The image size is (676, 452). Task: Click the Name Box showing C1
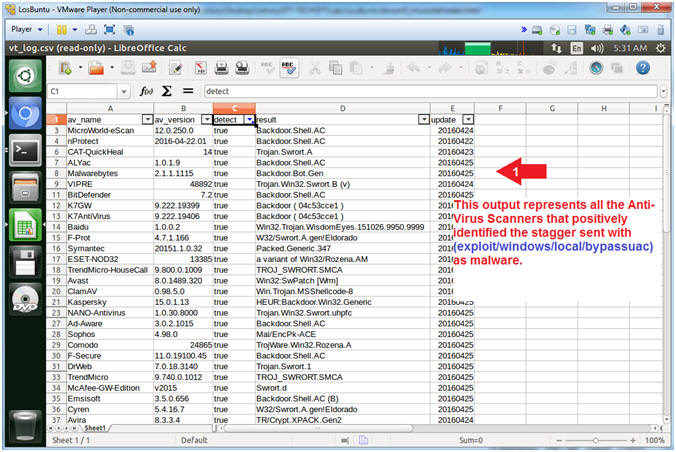pos(83,91)
